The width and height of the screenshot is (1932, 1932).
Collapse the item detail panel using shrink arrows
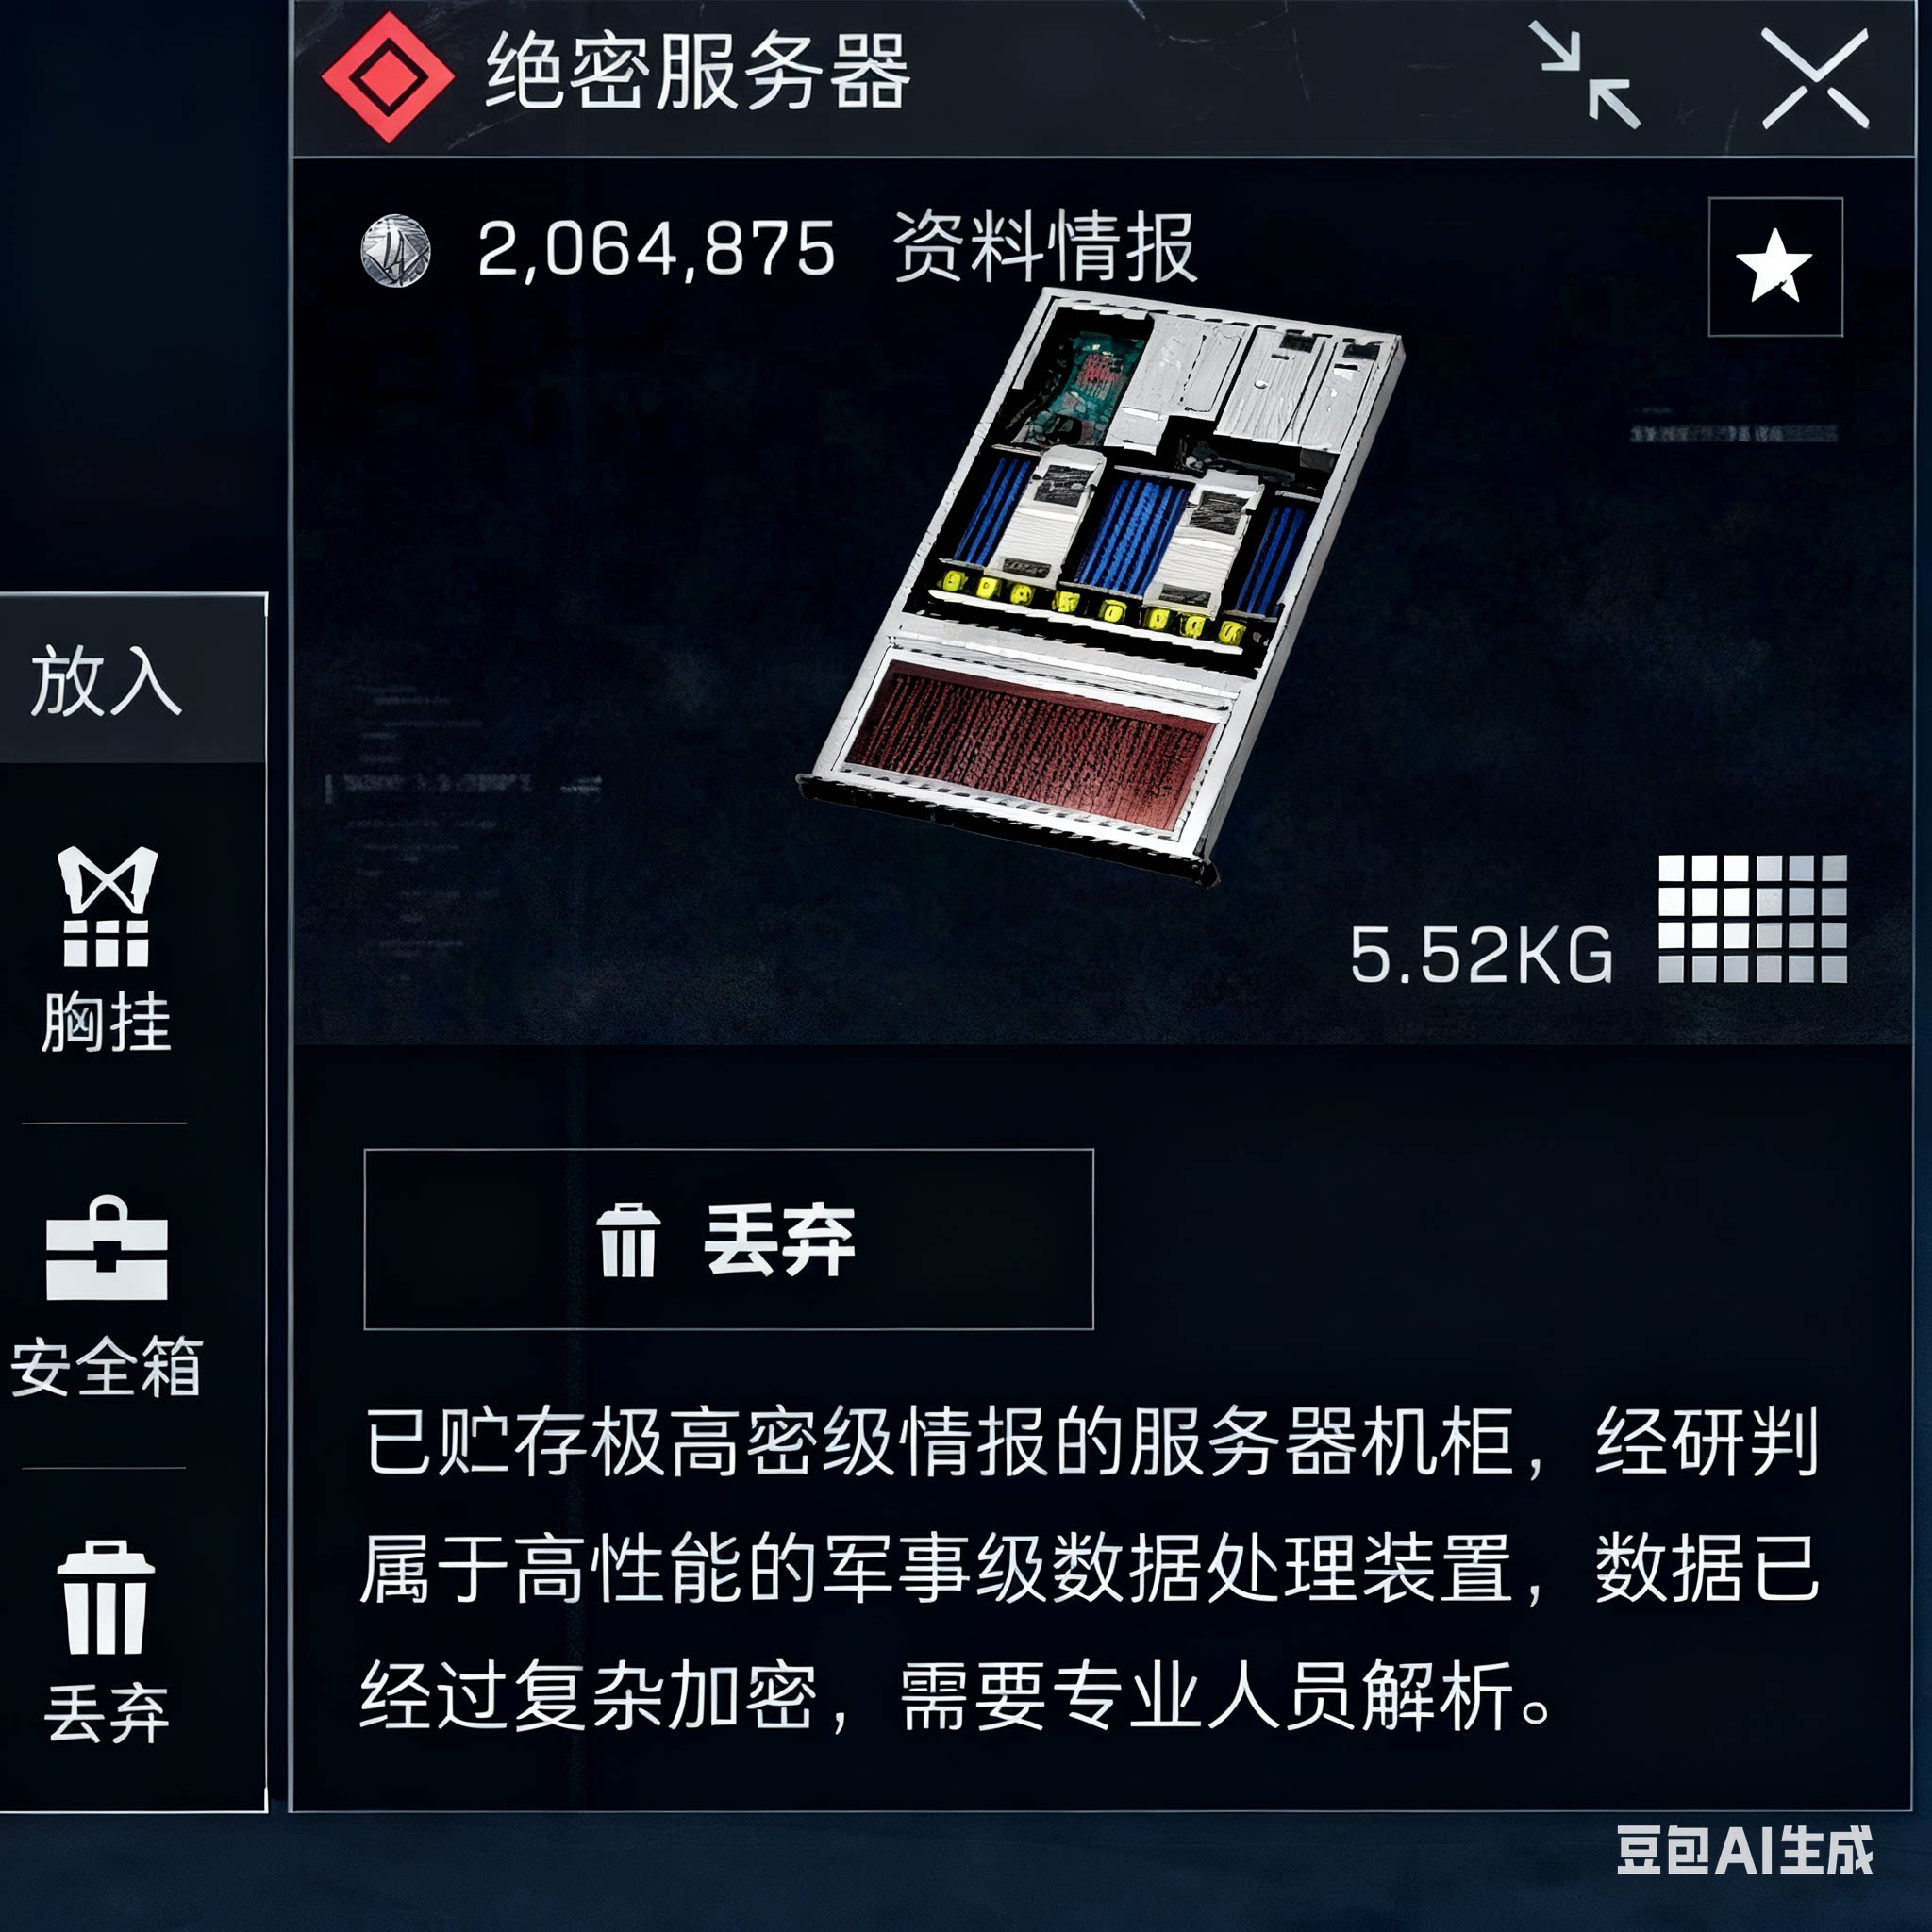point(1585,76)
